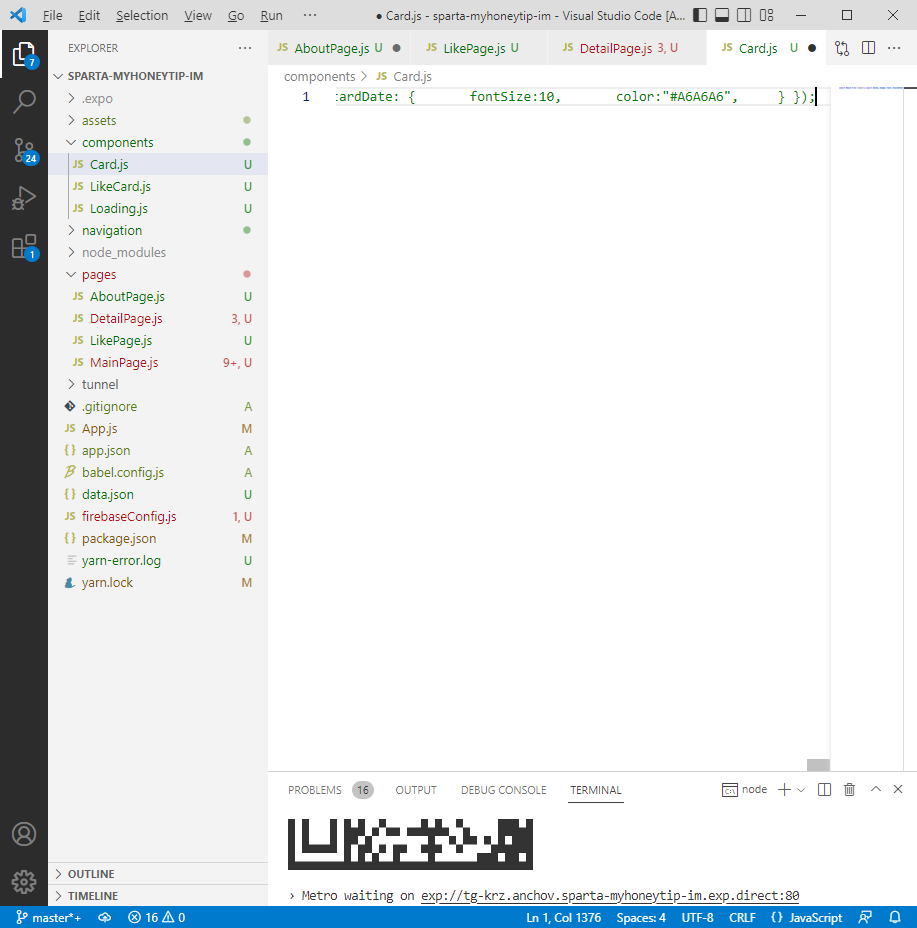Open the terminal launch profile dropdown arrow

coord(801,790)
